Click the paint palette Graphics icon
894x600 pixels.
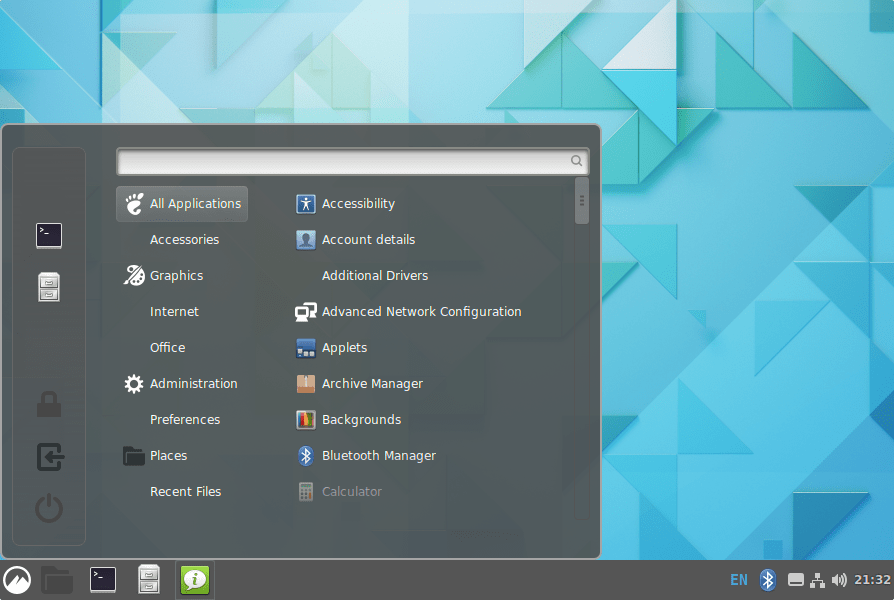[134, 275]
